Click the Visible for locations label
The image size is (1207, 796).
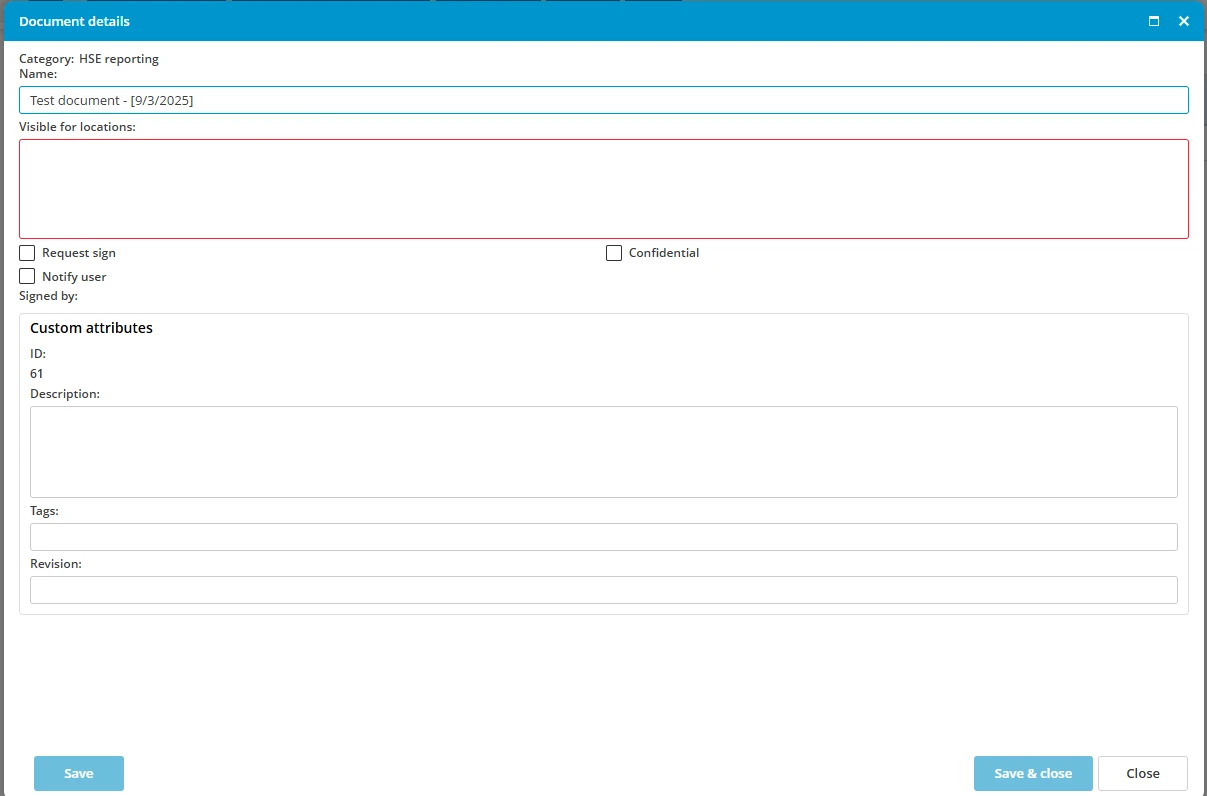(x=77, y=127)
